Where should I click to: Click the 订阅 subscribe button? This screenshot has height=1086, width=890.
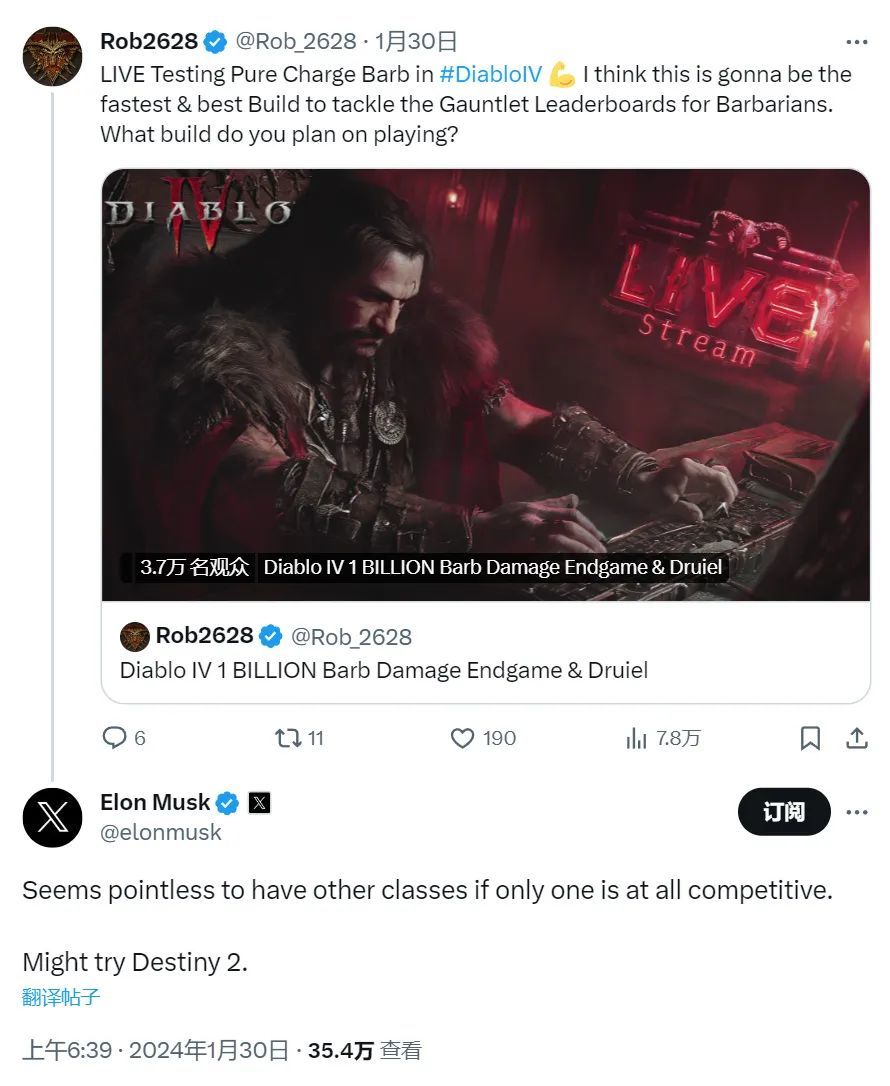(784, 811)
